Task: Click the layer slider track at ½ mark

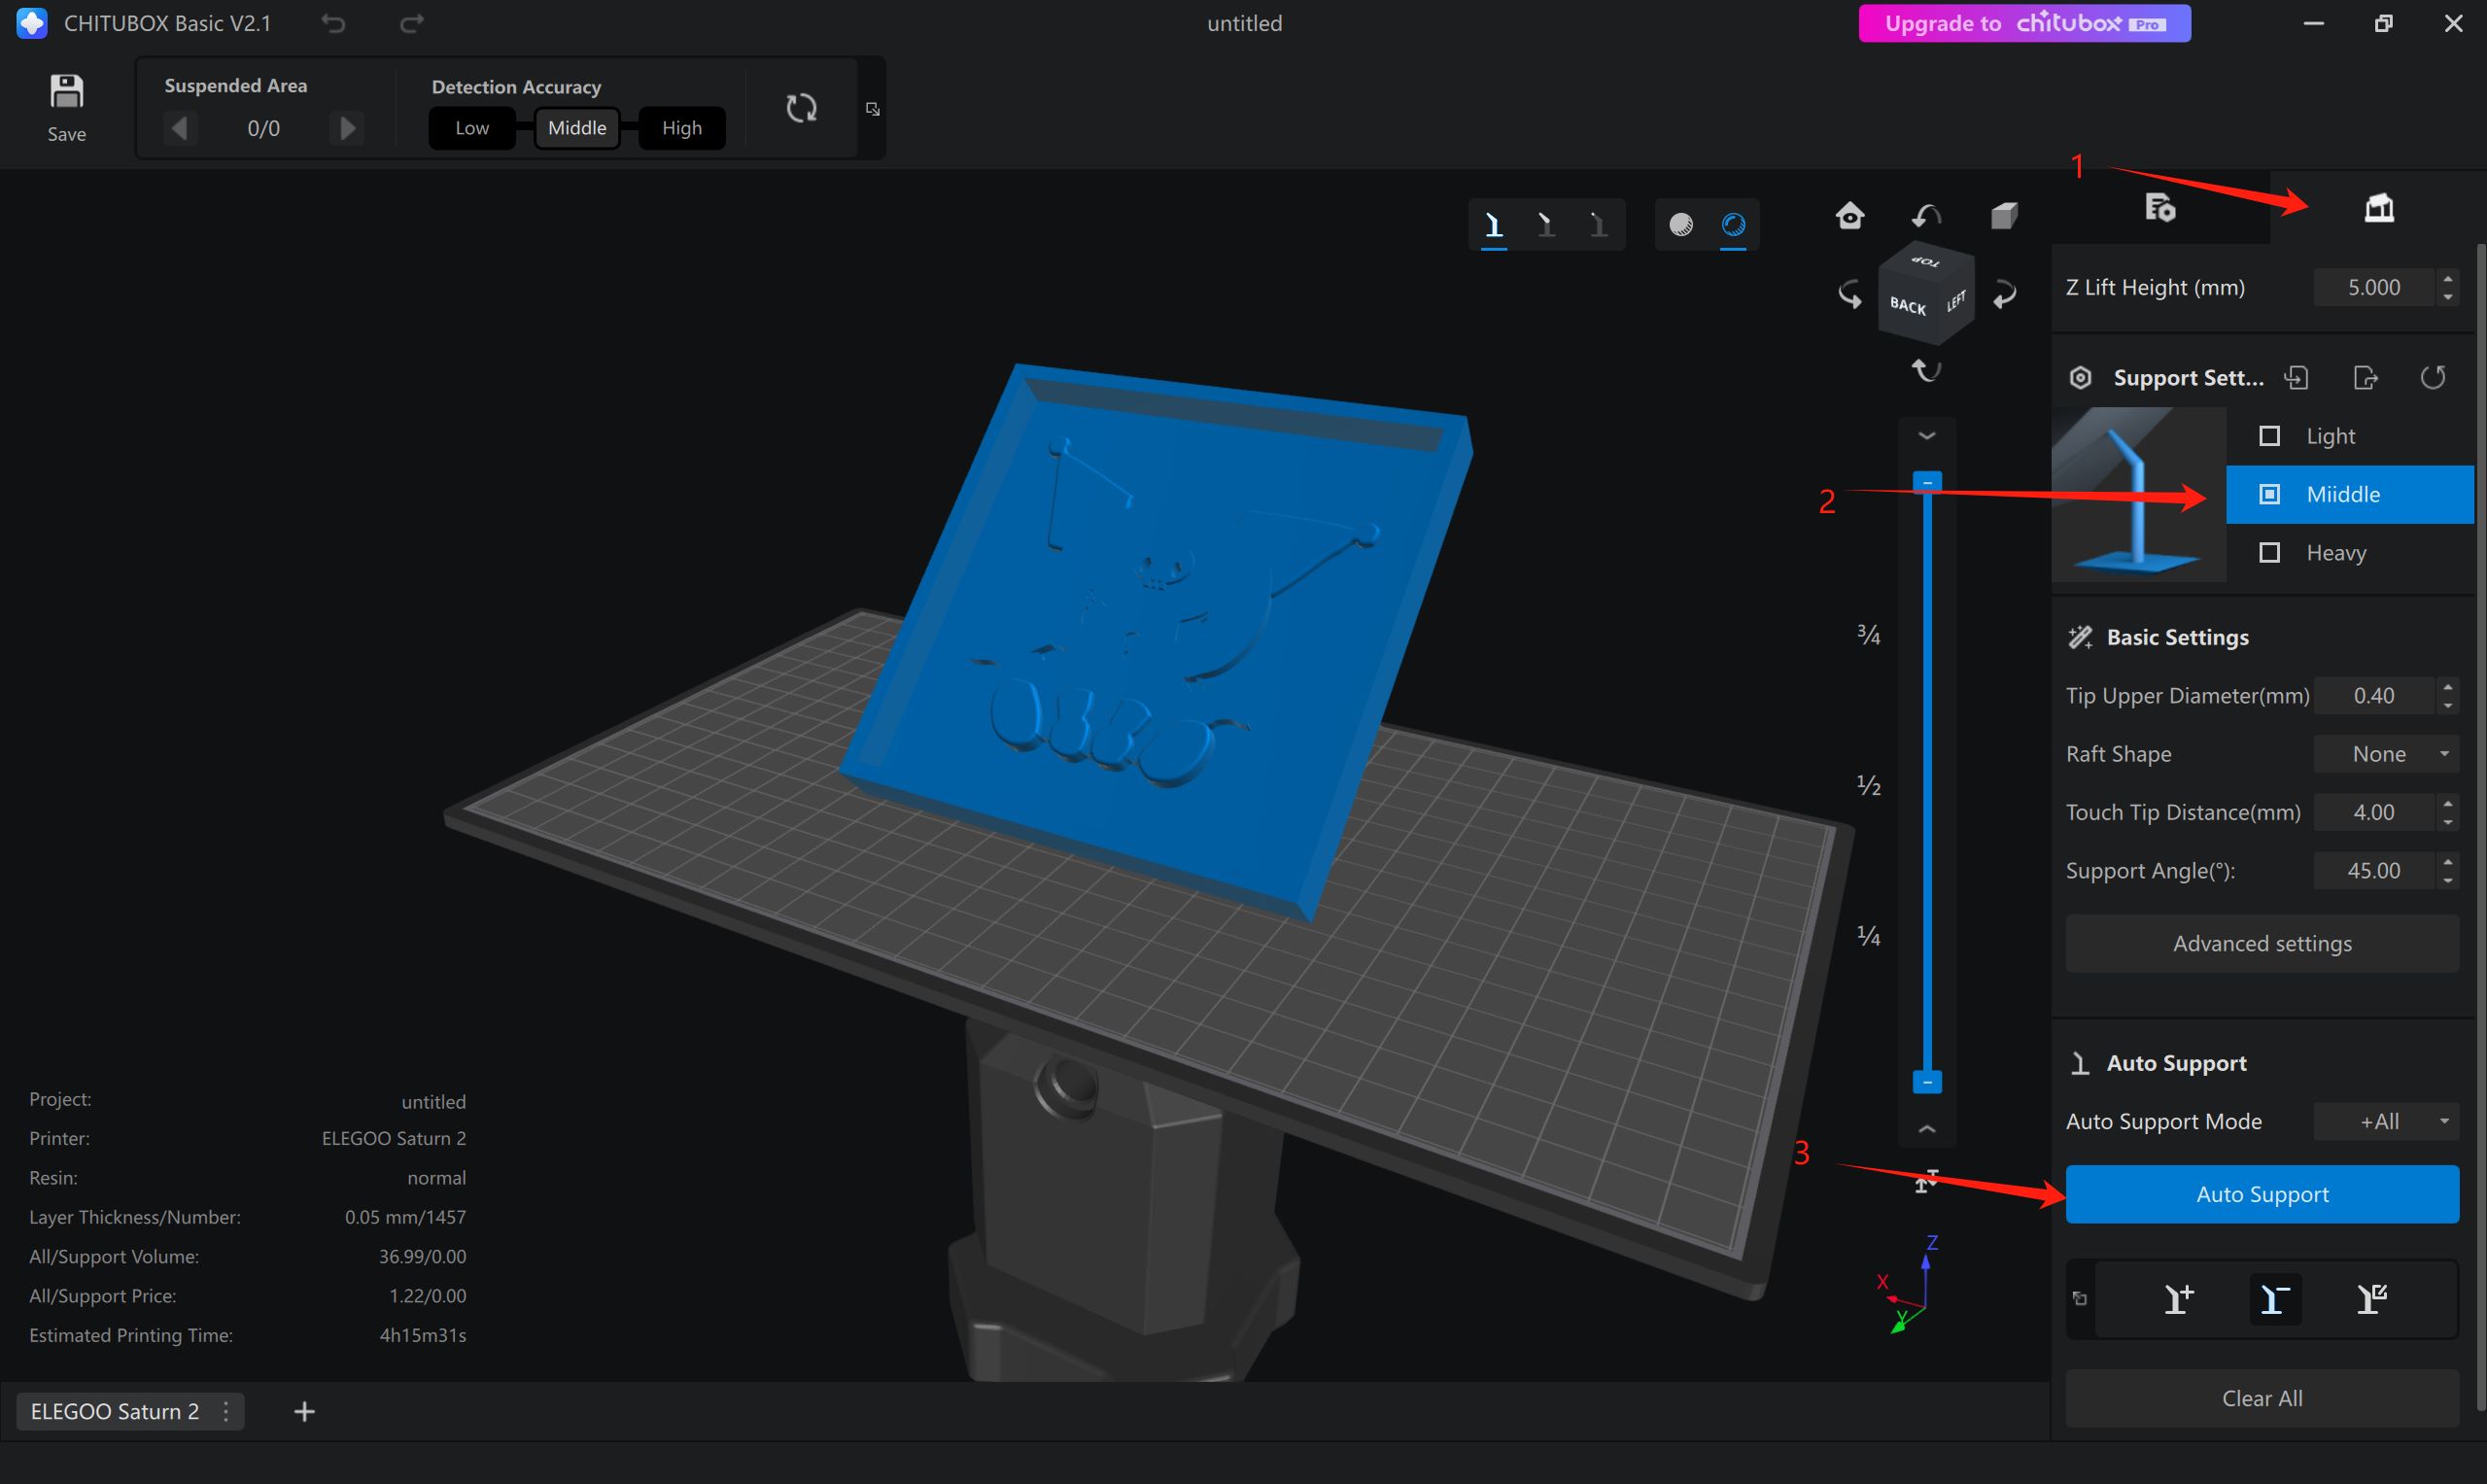Action: pos(1927,785)
